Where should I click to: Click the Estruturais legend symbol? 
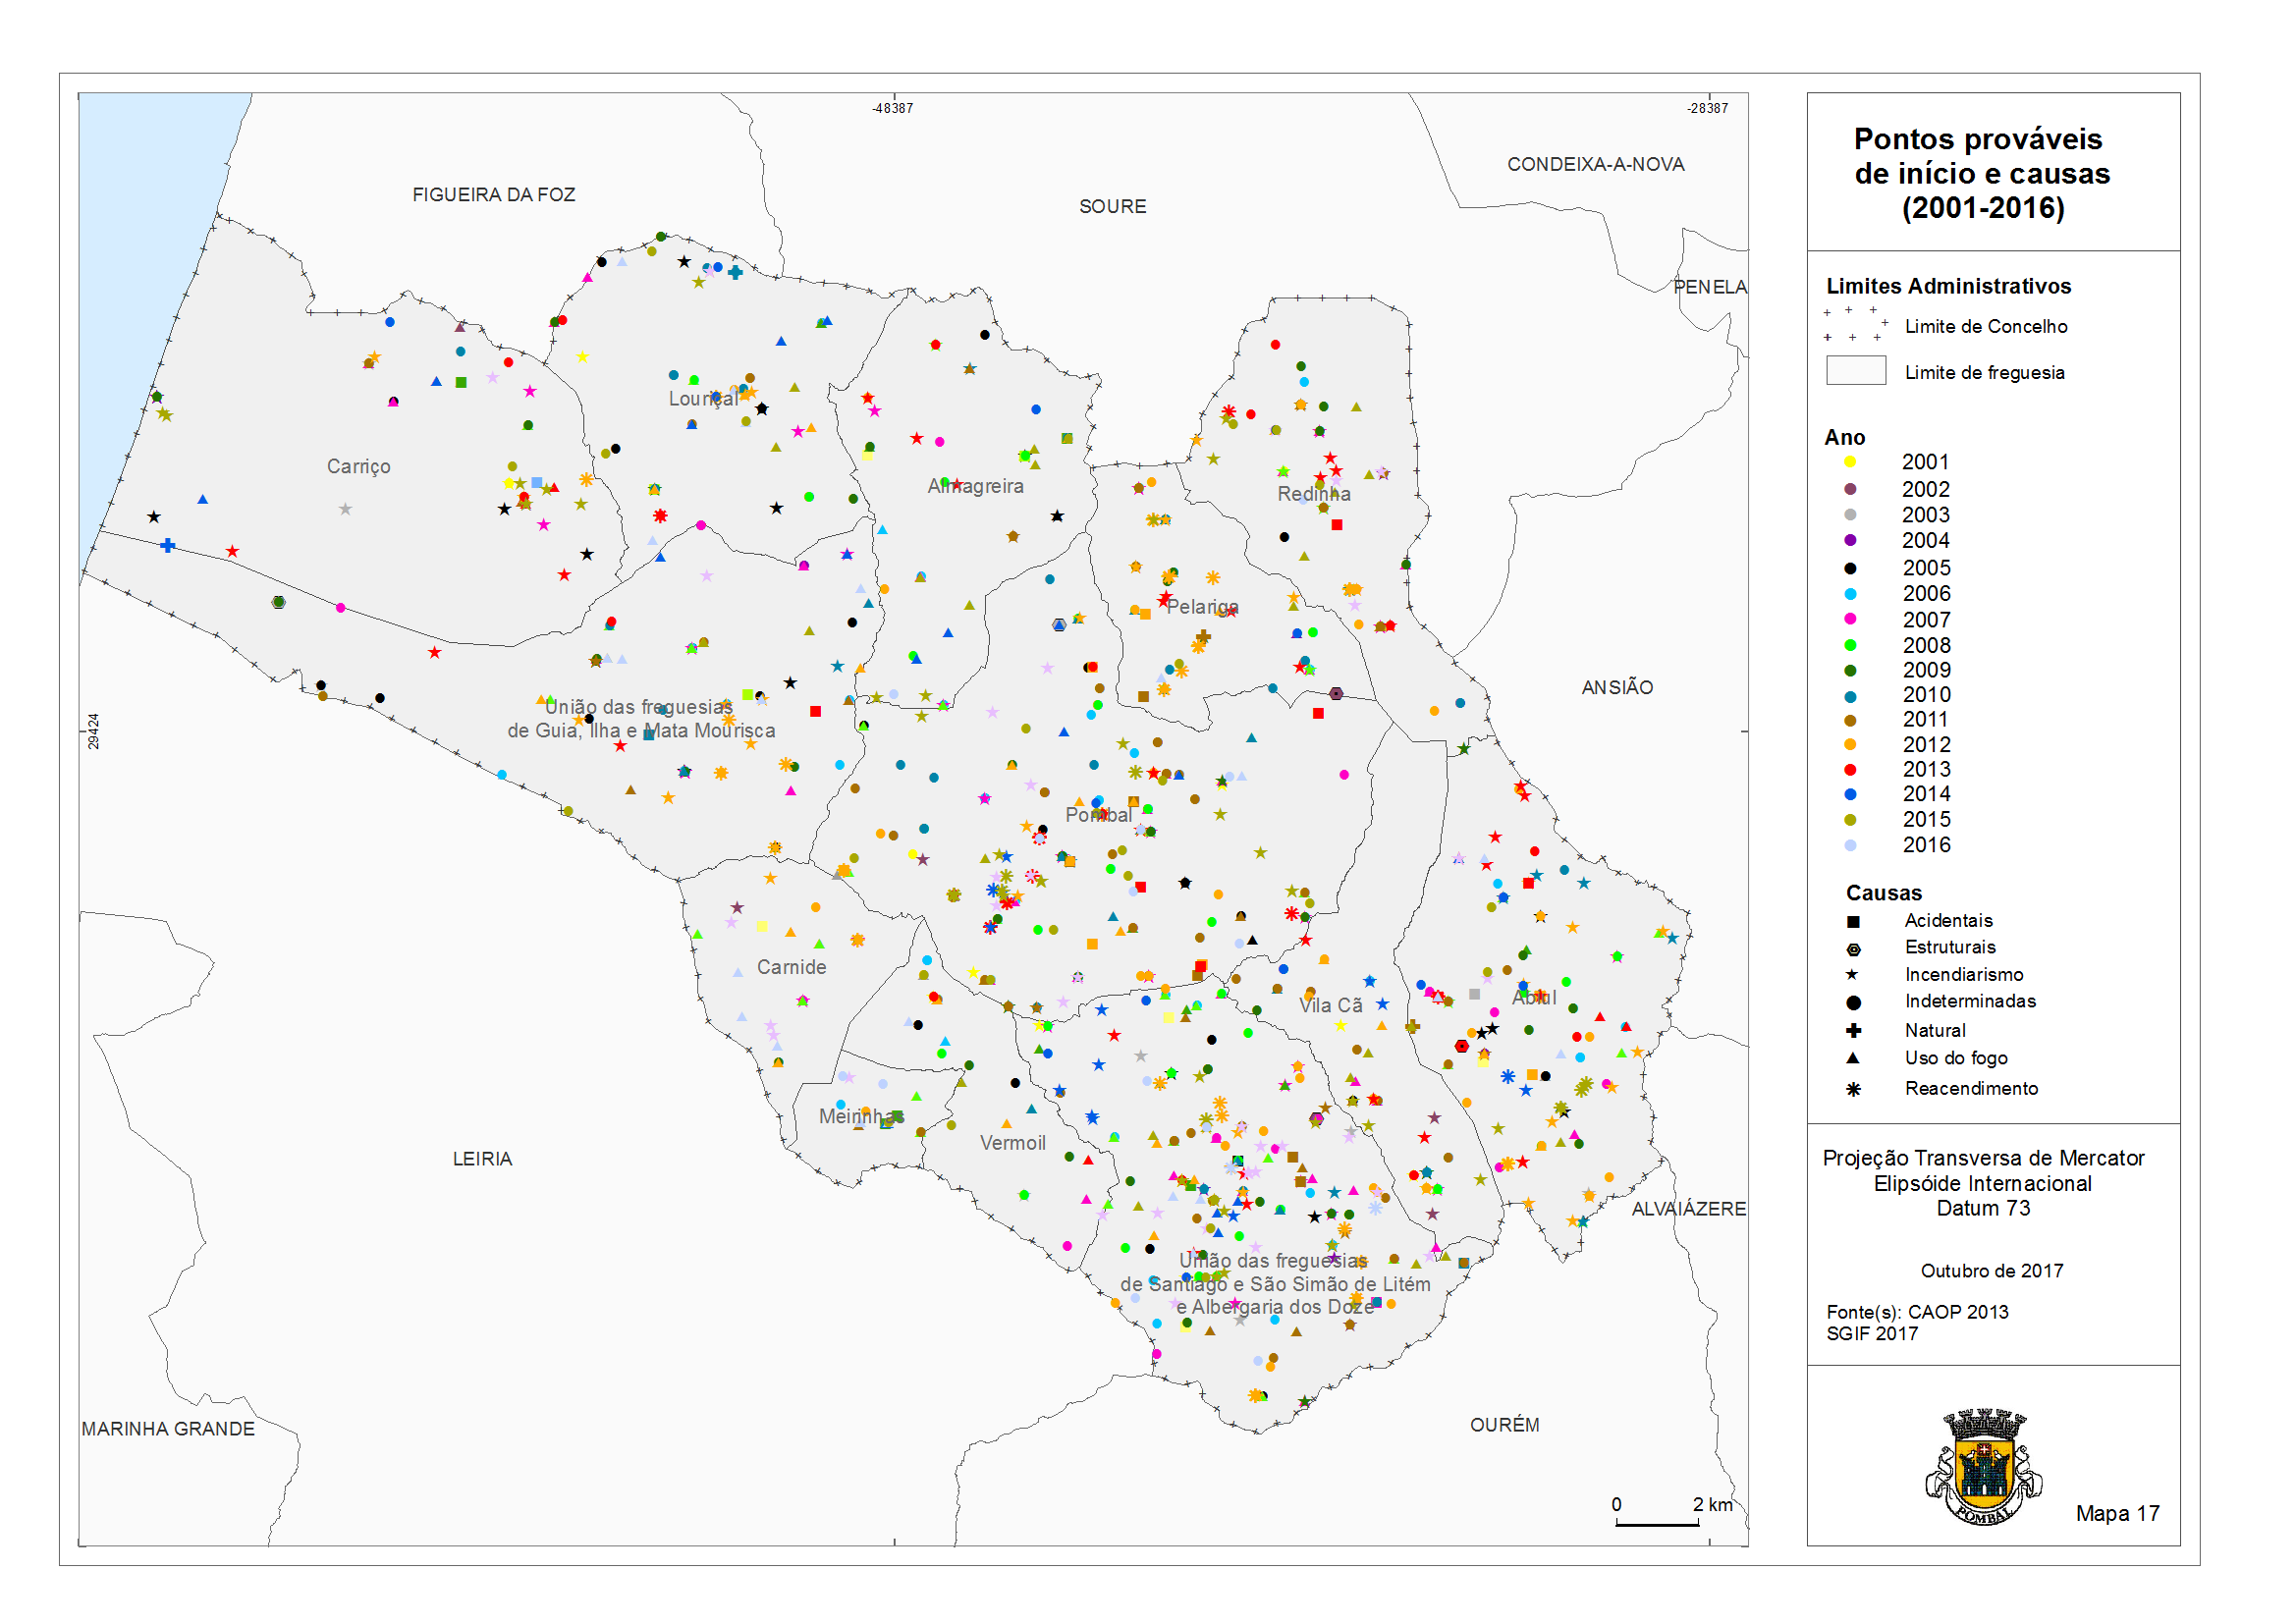tap(1853, 949)
